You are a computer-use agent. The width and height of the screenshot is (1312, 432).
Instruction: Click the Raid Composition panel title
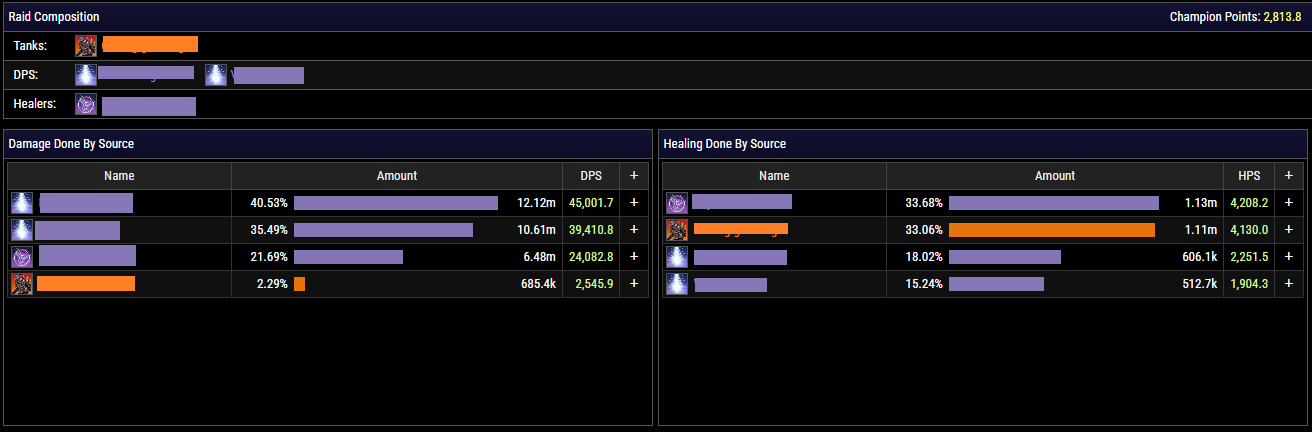click(x=54, y=17)
